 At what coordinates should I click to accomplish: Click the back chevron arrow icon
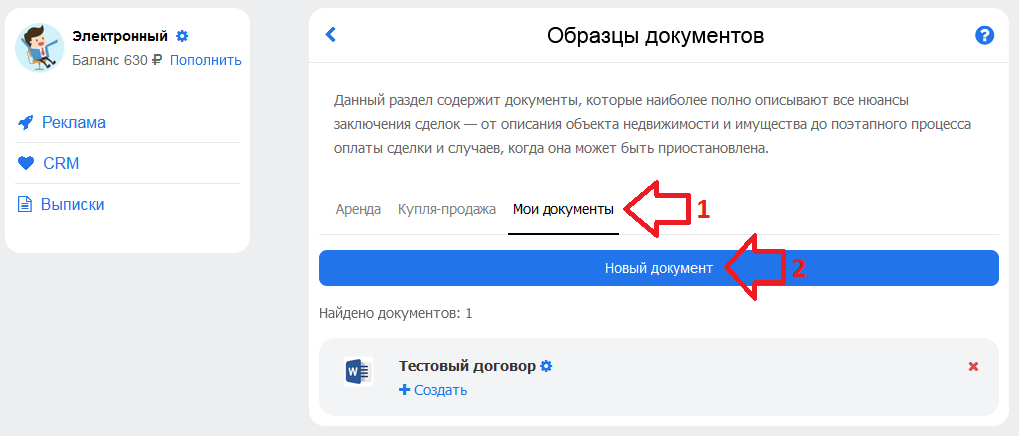[330, 34]
